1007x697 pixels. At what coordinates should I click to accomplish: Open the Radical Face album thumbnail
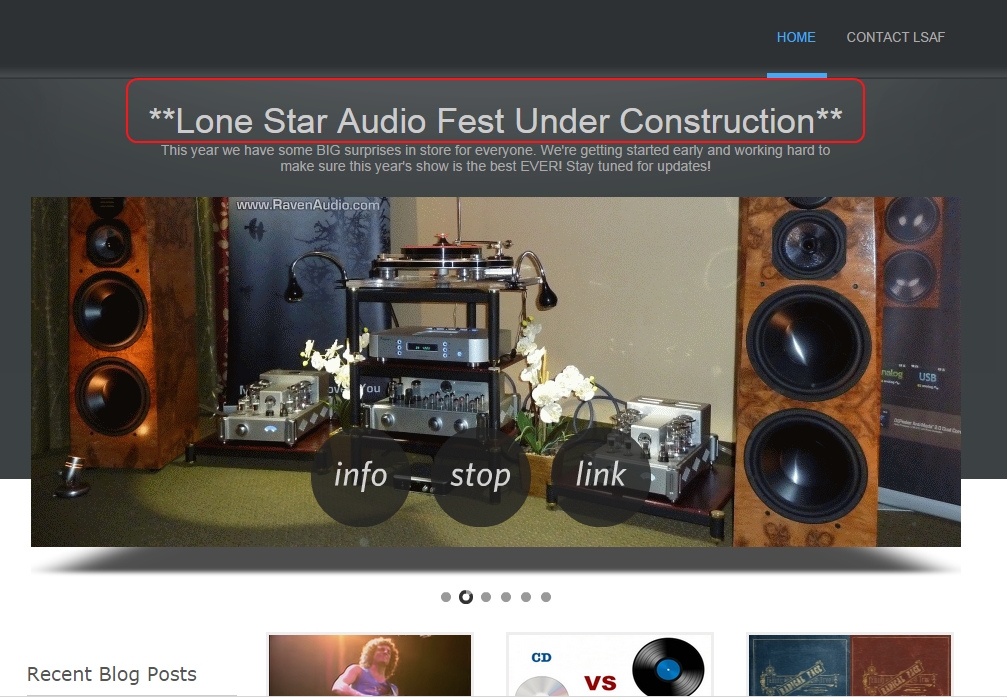(850, 665)
